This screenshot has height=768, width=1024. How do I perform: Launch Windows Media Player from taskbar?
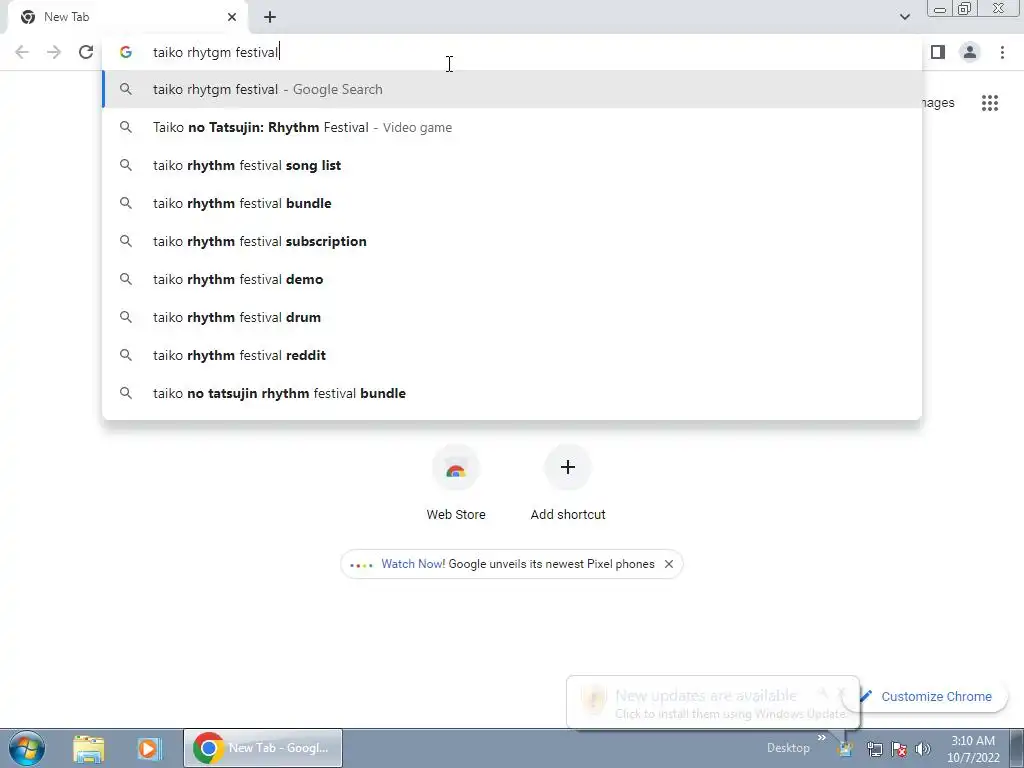(149, 748)
